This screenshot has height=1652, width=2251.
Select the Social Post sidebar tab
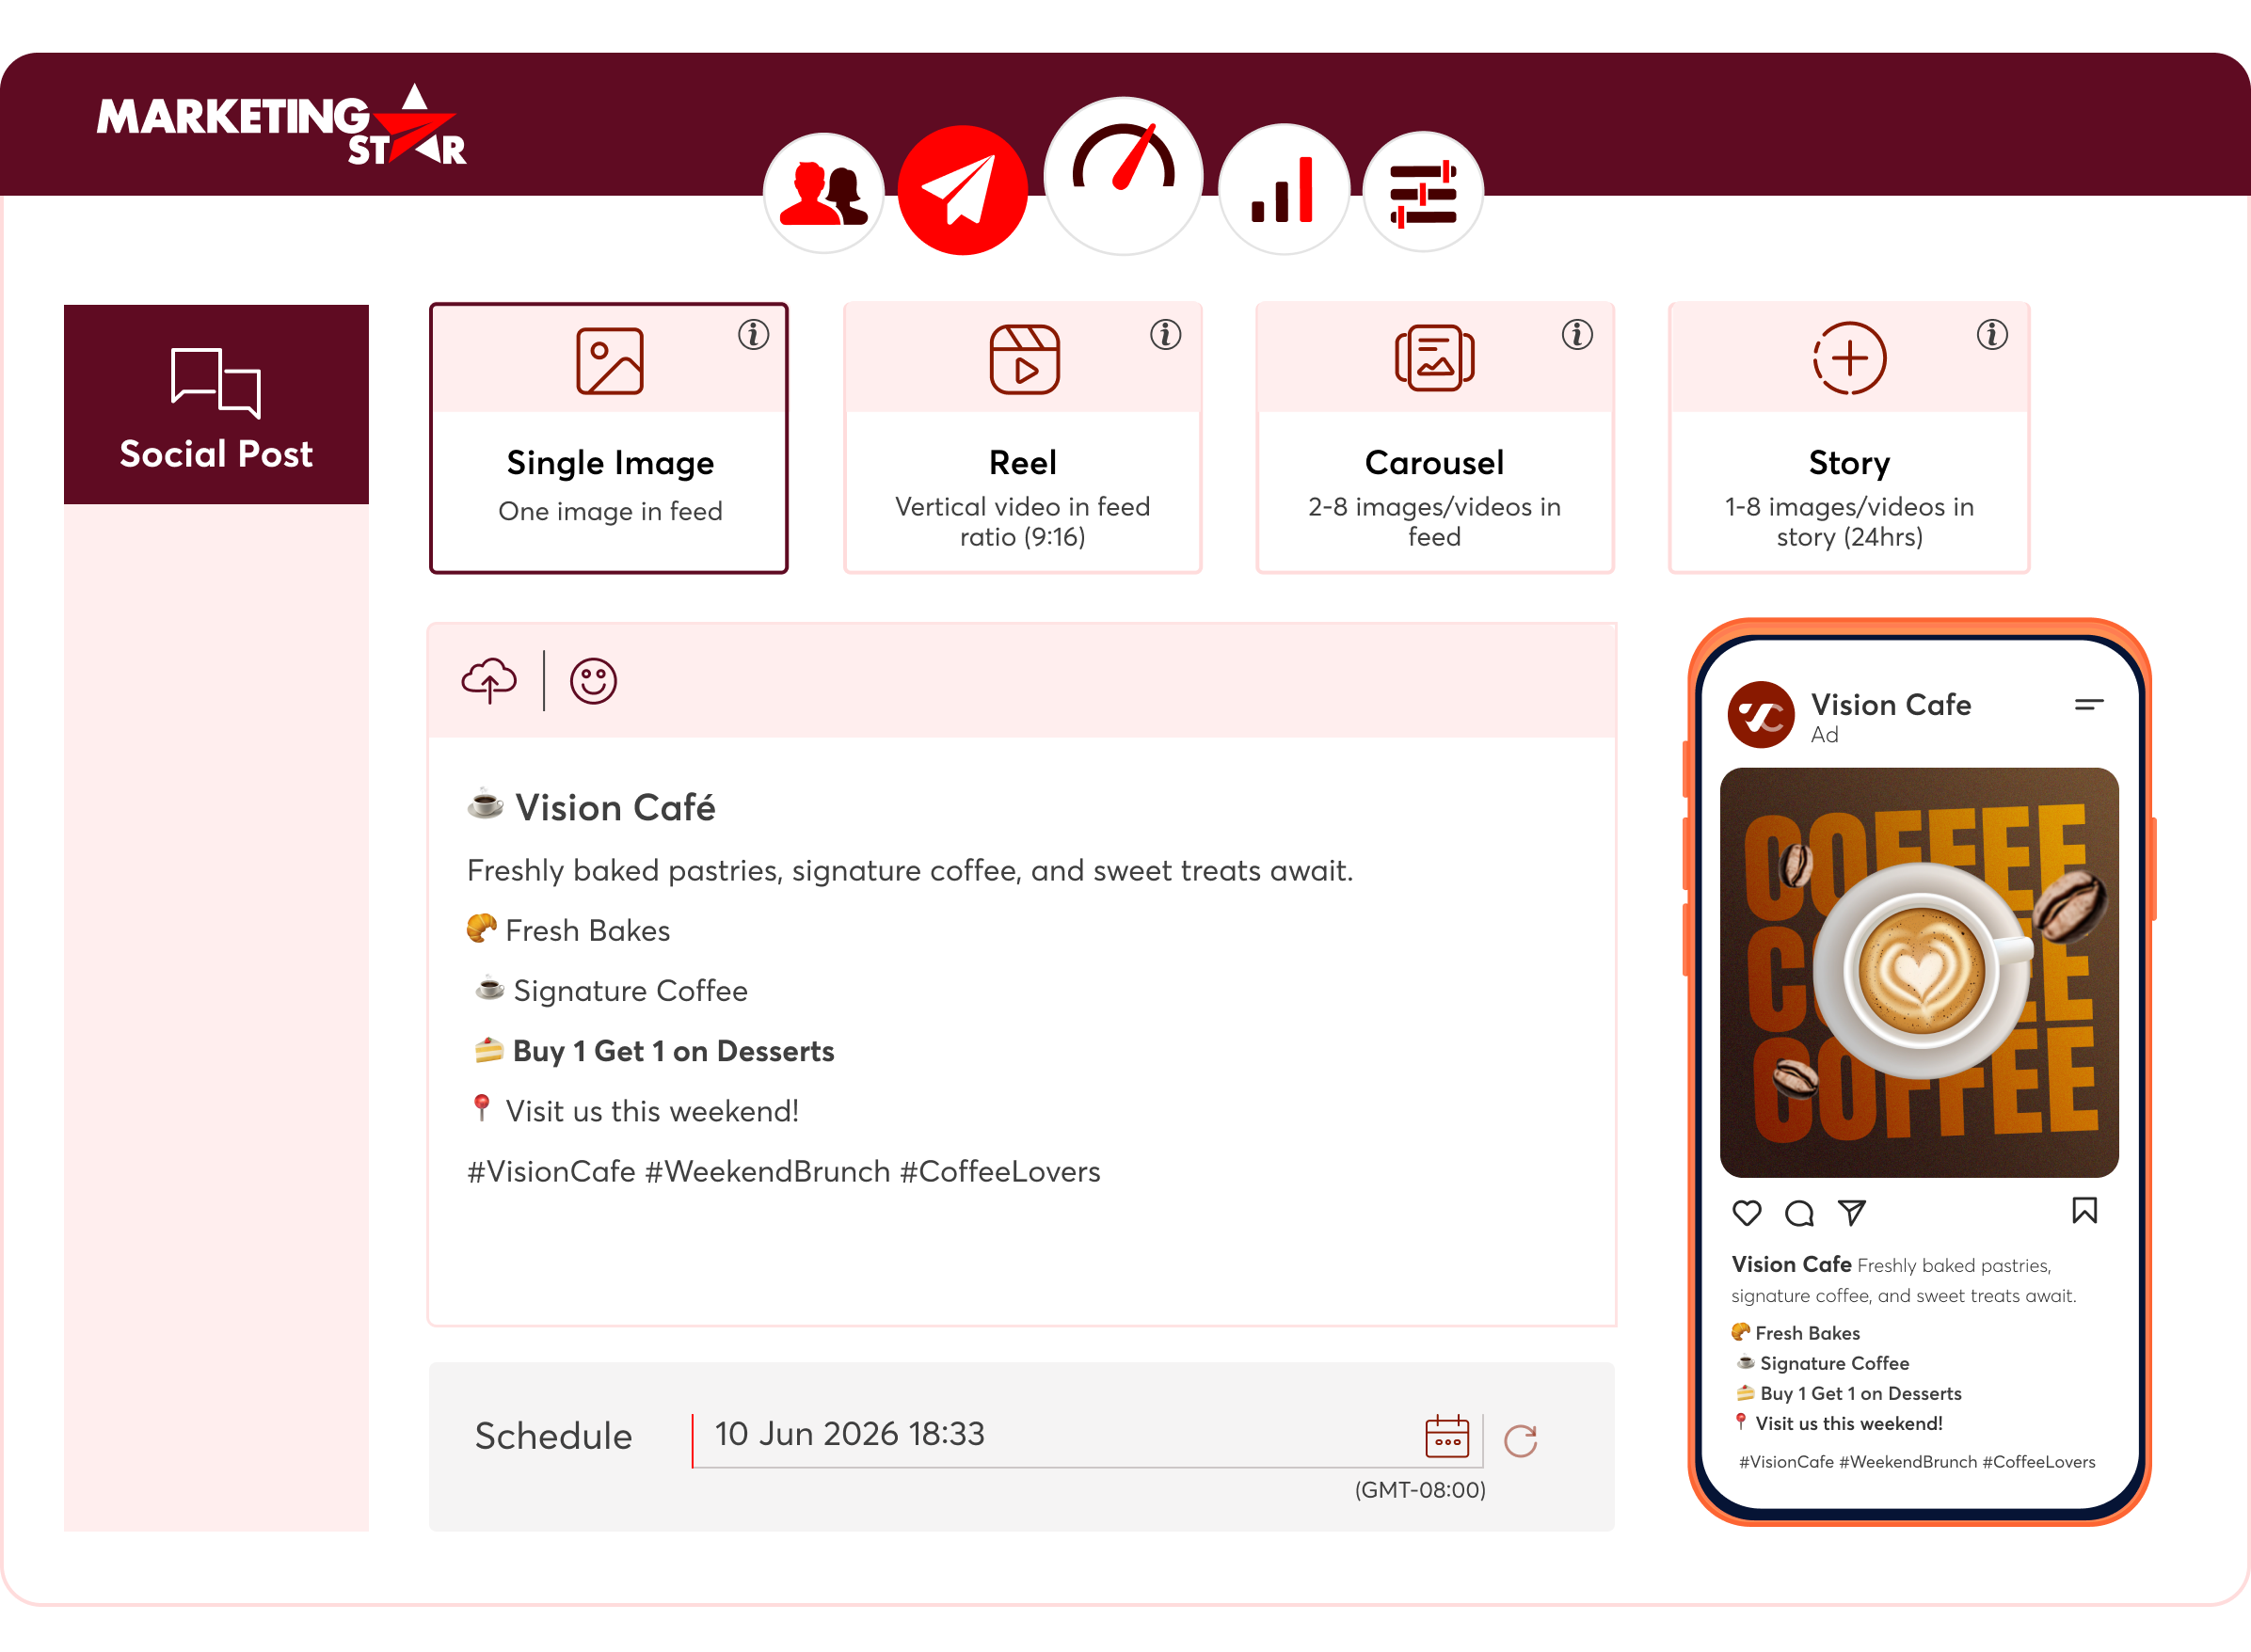216,404
